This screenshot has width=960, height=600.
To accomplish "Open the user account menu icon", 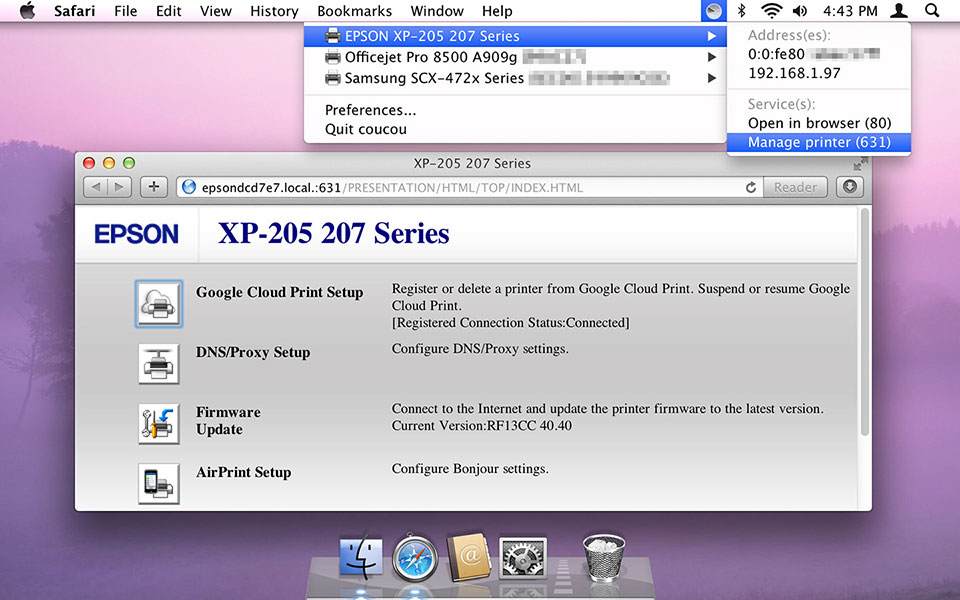I will [898, 11].
